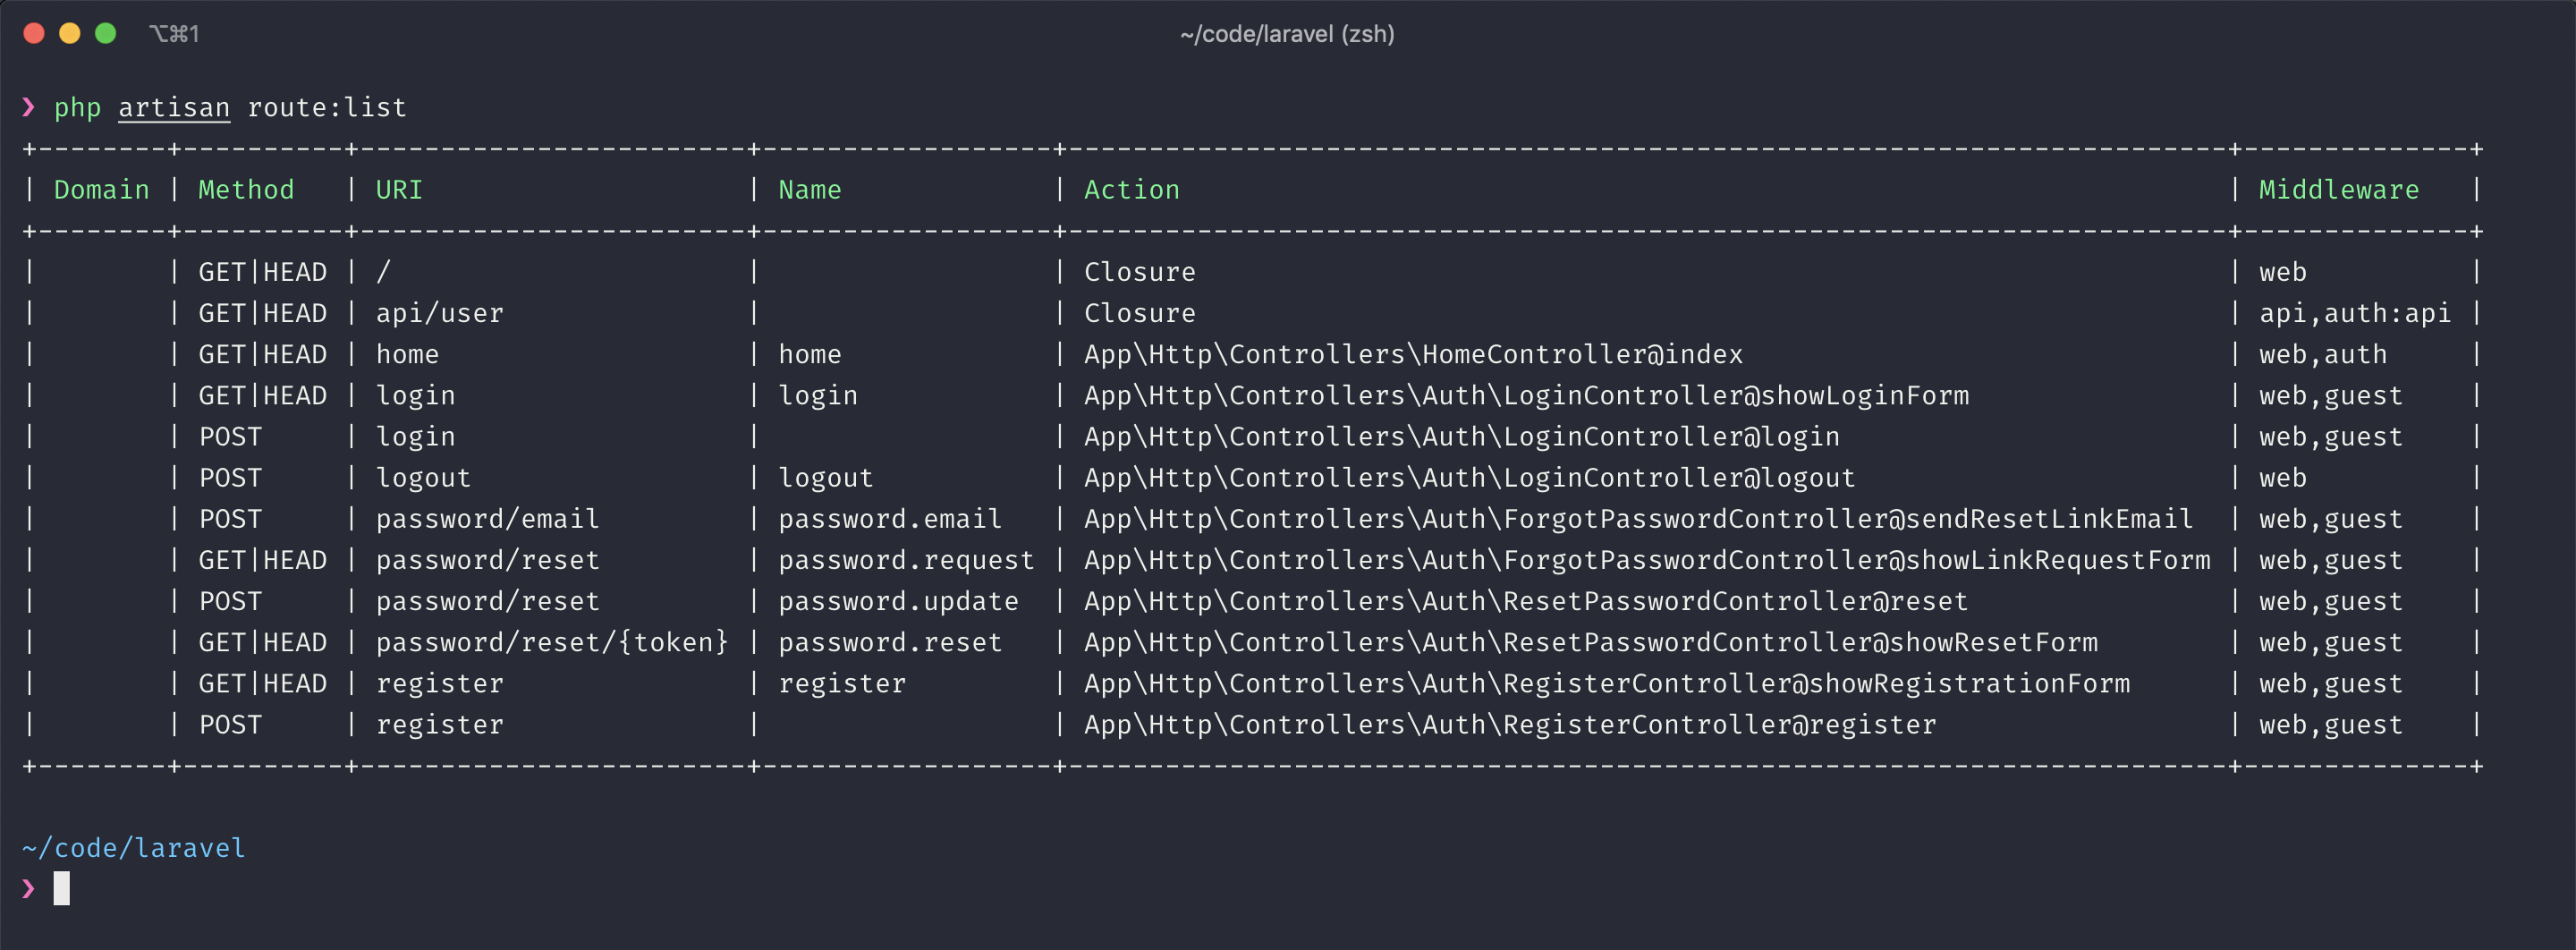Click the blinking cursor block at prompt
Viewport: 2576px width, 950px height.
pos(62,889)
